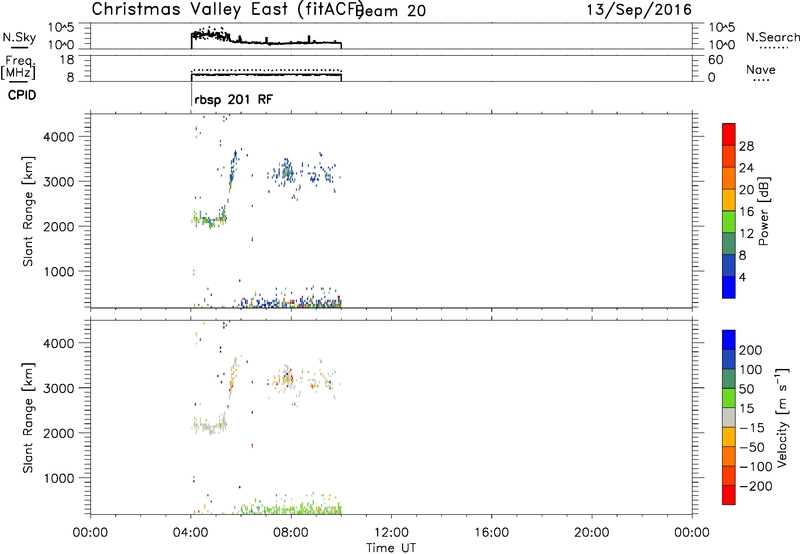Viewport: 800px width, 554px height.
Task: Click the 'Slant Range [km]' label of velocity panel
Action: 28,418
